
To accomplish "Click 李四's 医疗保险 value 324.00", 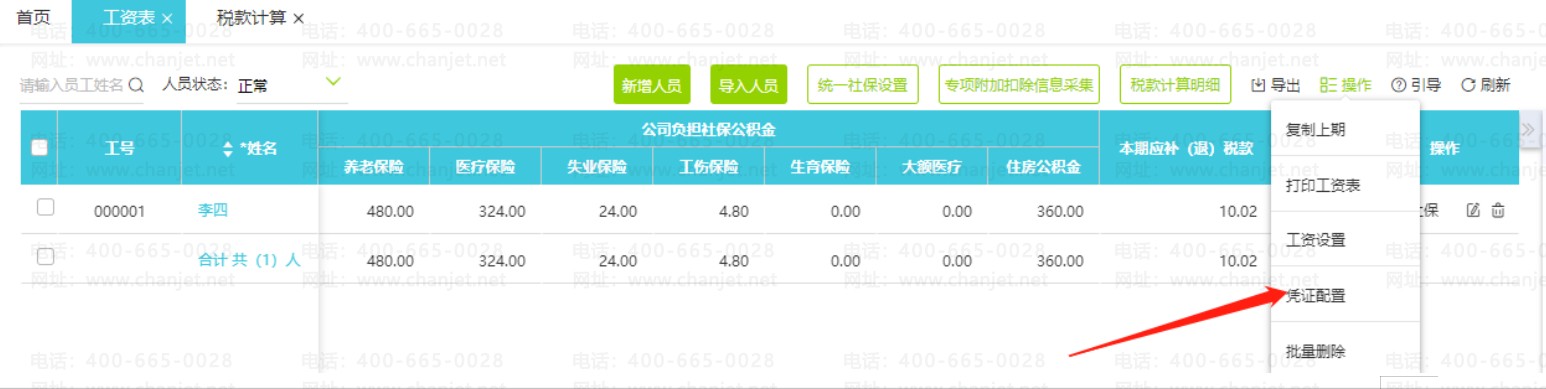I will [x=502, y=211].
